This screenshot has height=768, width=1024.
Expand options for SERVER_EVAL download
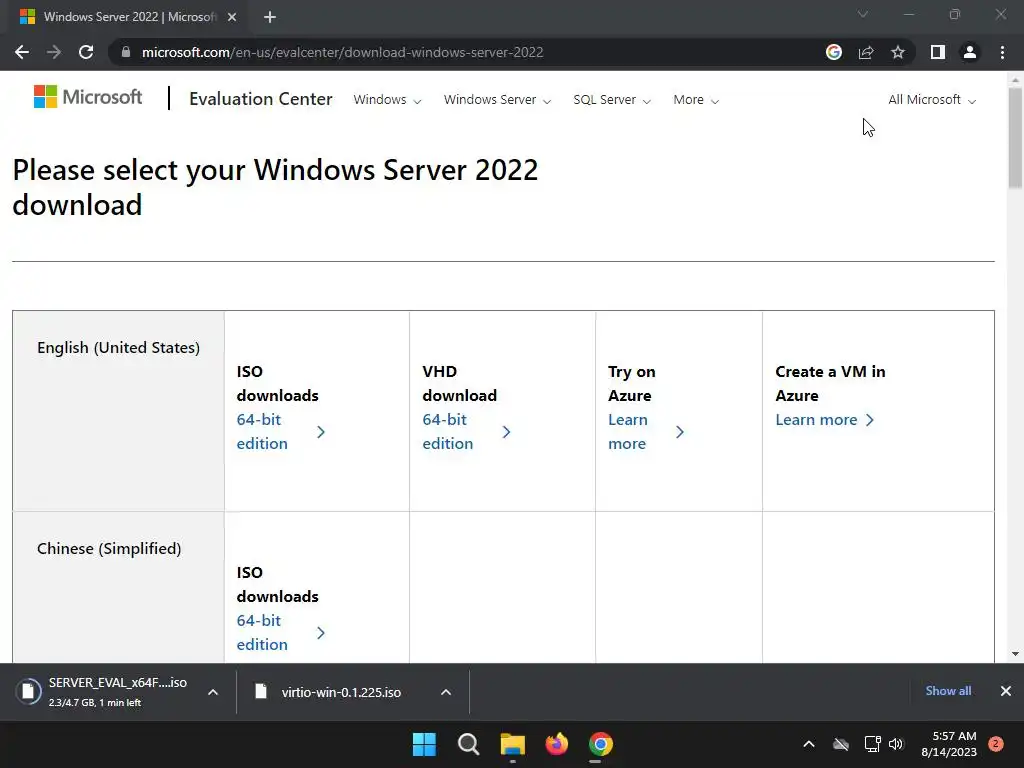[213, 692]
